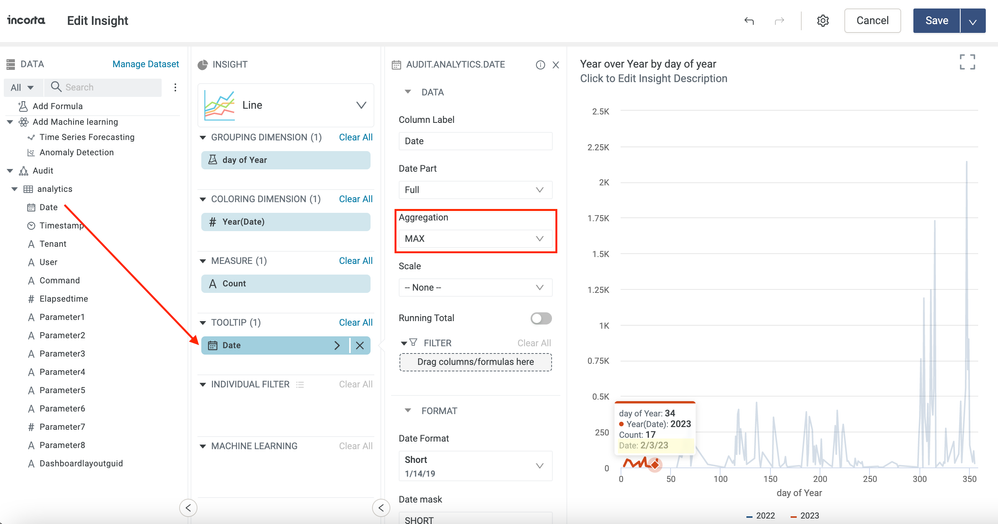Clear All in Measure section
This screenshot has width=998, height=524.
[x=356, y=261]
